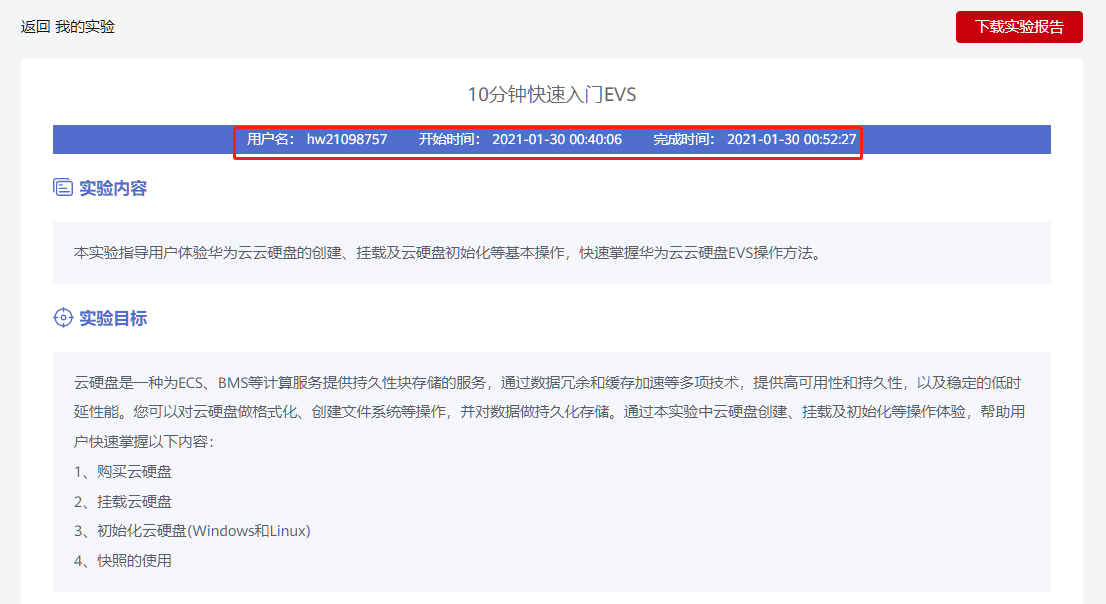Click the line 户快速掌握以下内容
Image resolution: width=1106 pixels, height=604 pixels.
(x=144, y=442)
